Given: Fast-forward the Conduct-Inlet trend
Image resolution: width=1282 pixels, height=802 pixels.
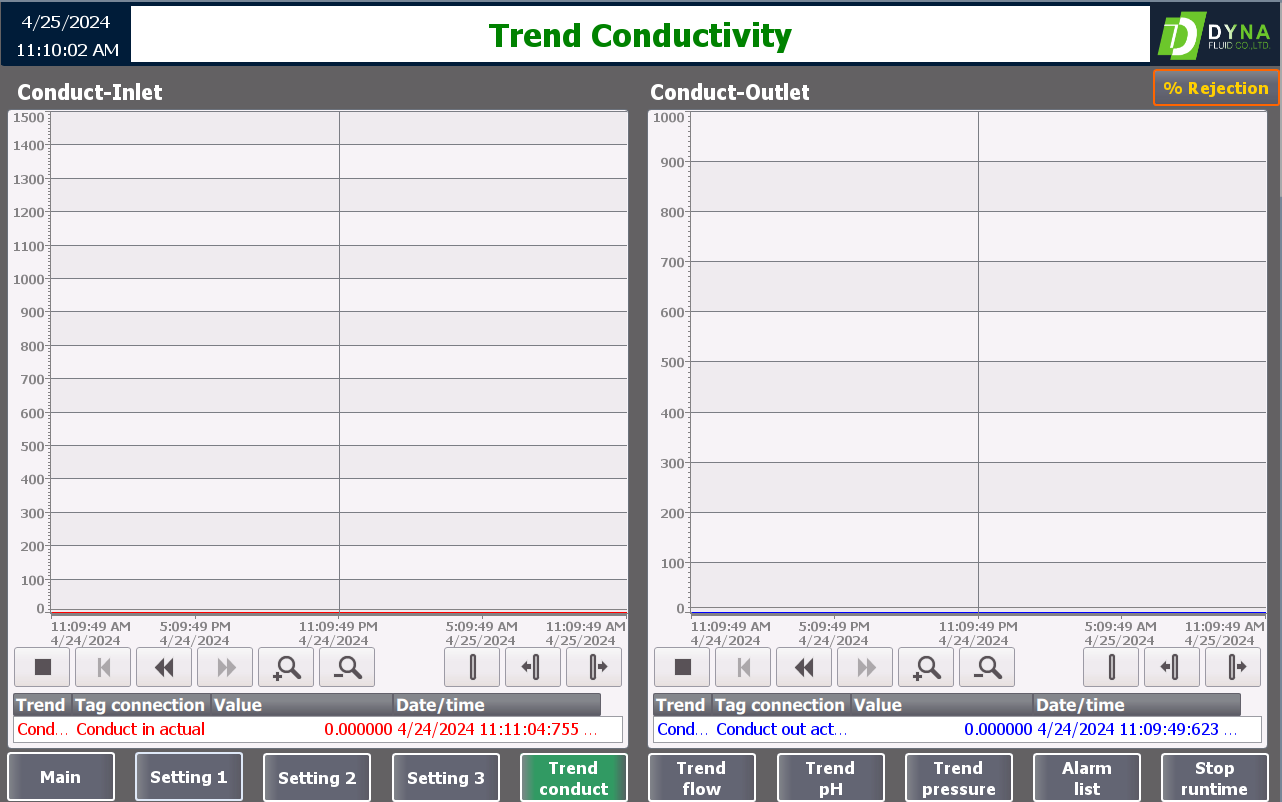Looking at the screenshot, I should [225, 667].
